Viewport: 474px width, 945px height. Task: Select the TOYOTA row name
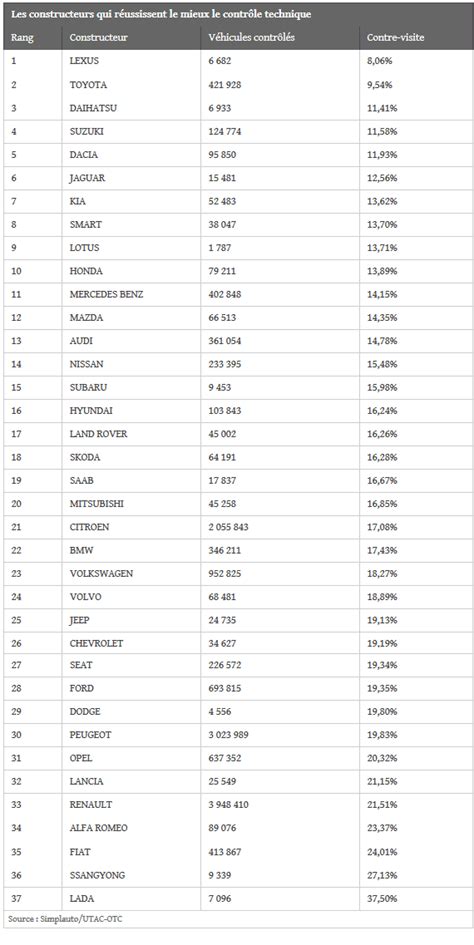(87, 85)
